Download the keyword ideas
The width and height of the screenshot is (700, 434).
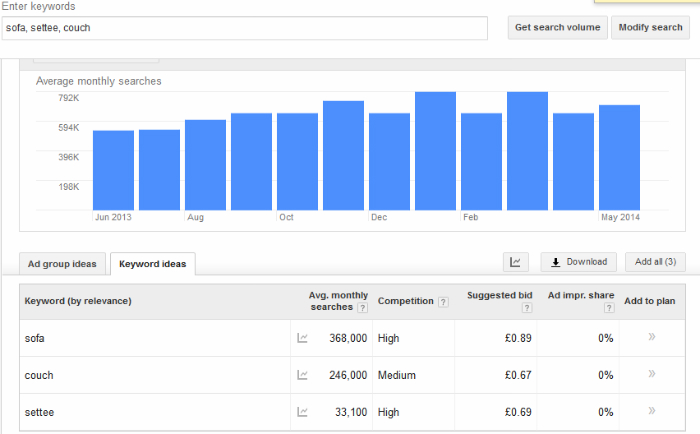point(579,262)
